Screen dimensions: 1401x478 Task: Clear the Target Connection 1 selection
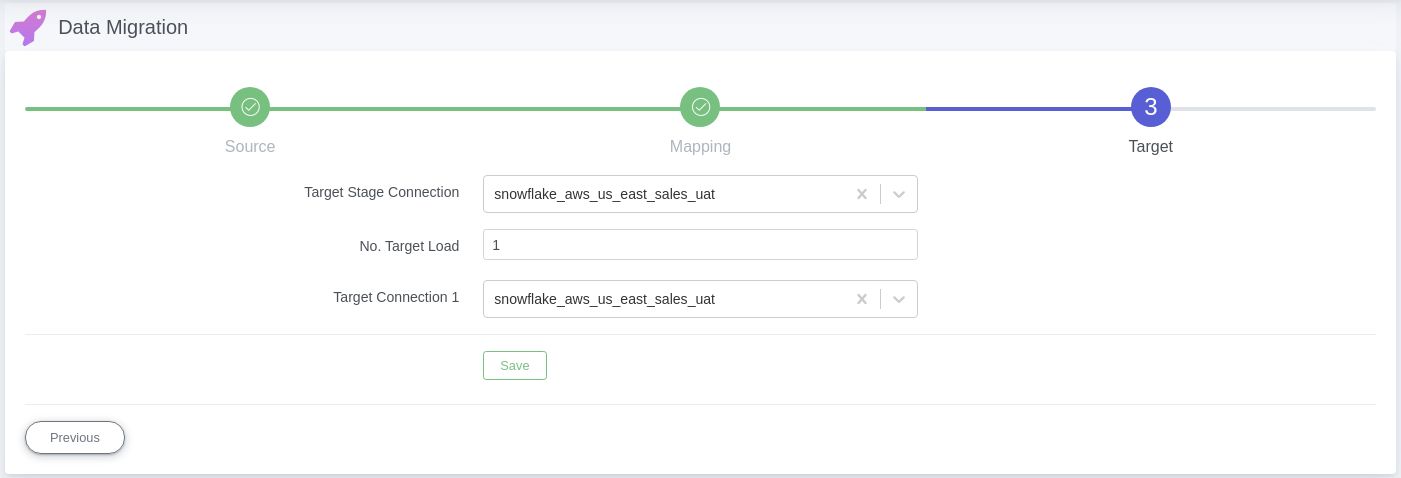tap(862, 299)
